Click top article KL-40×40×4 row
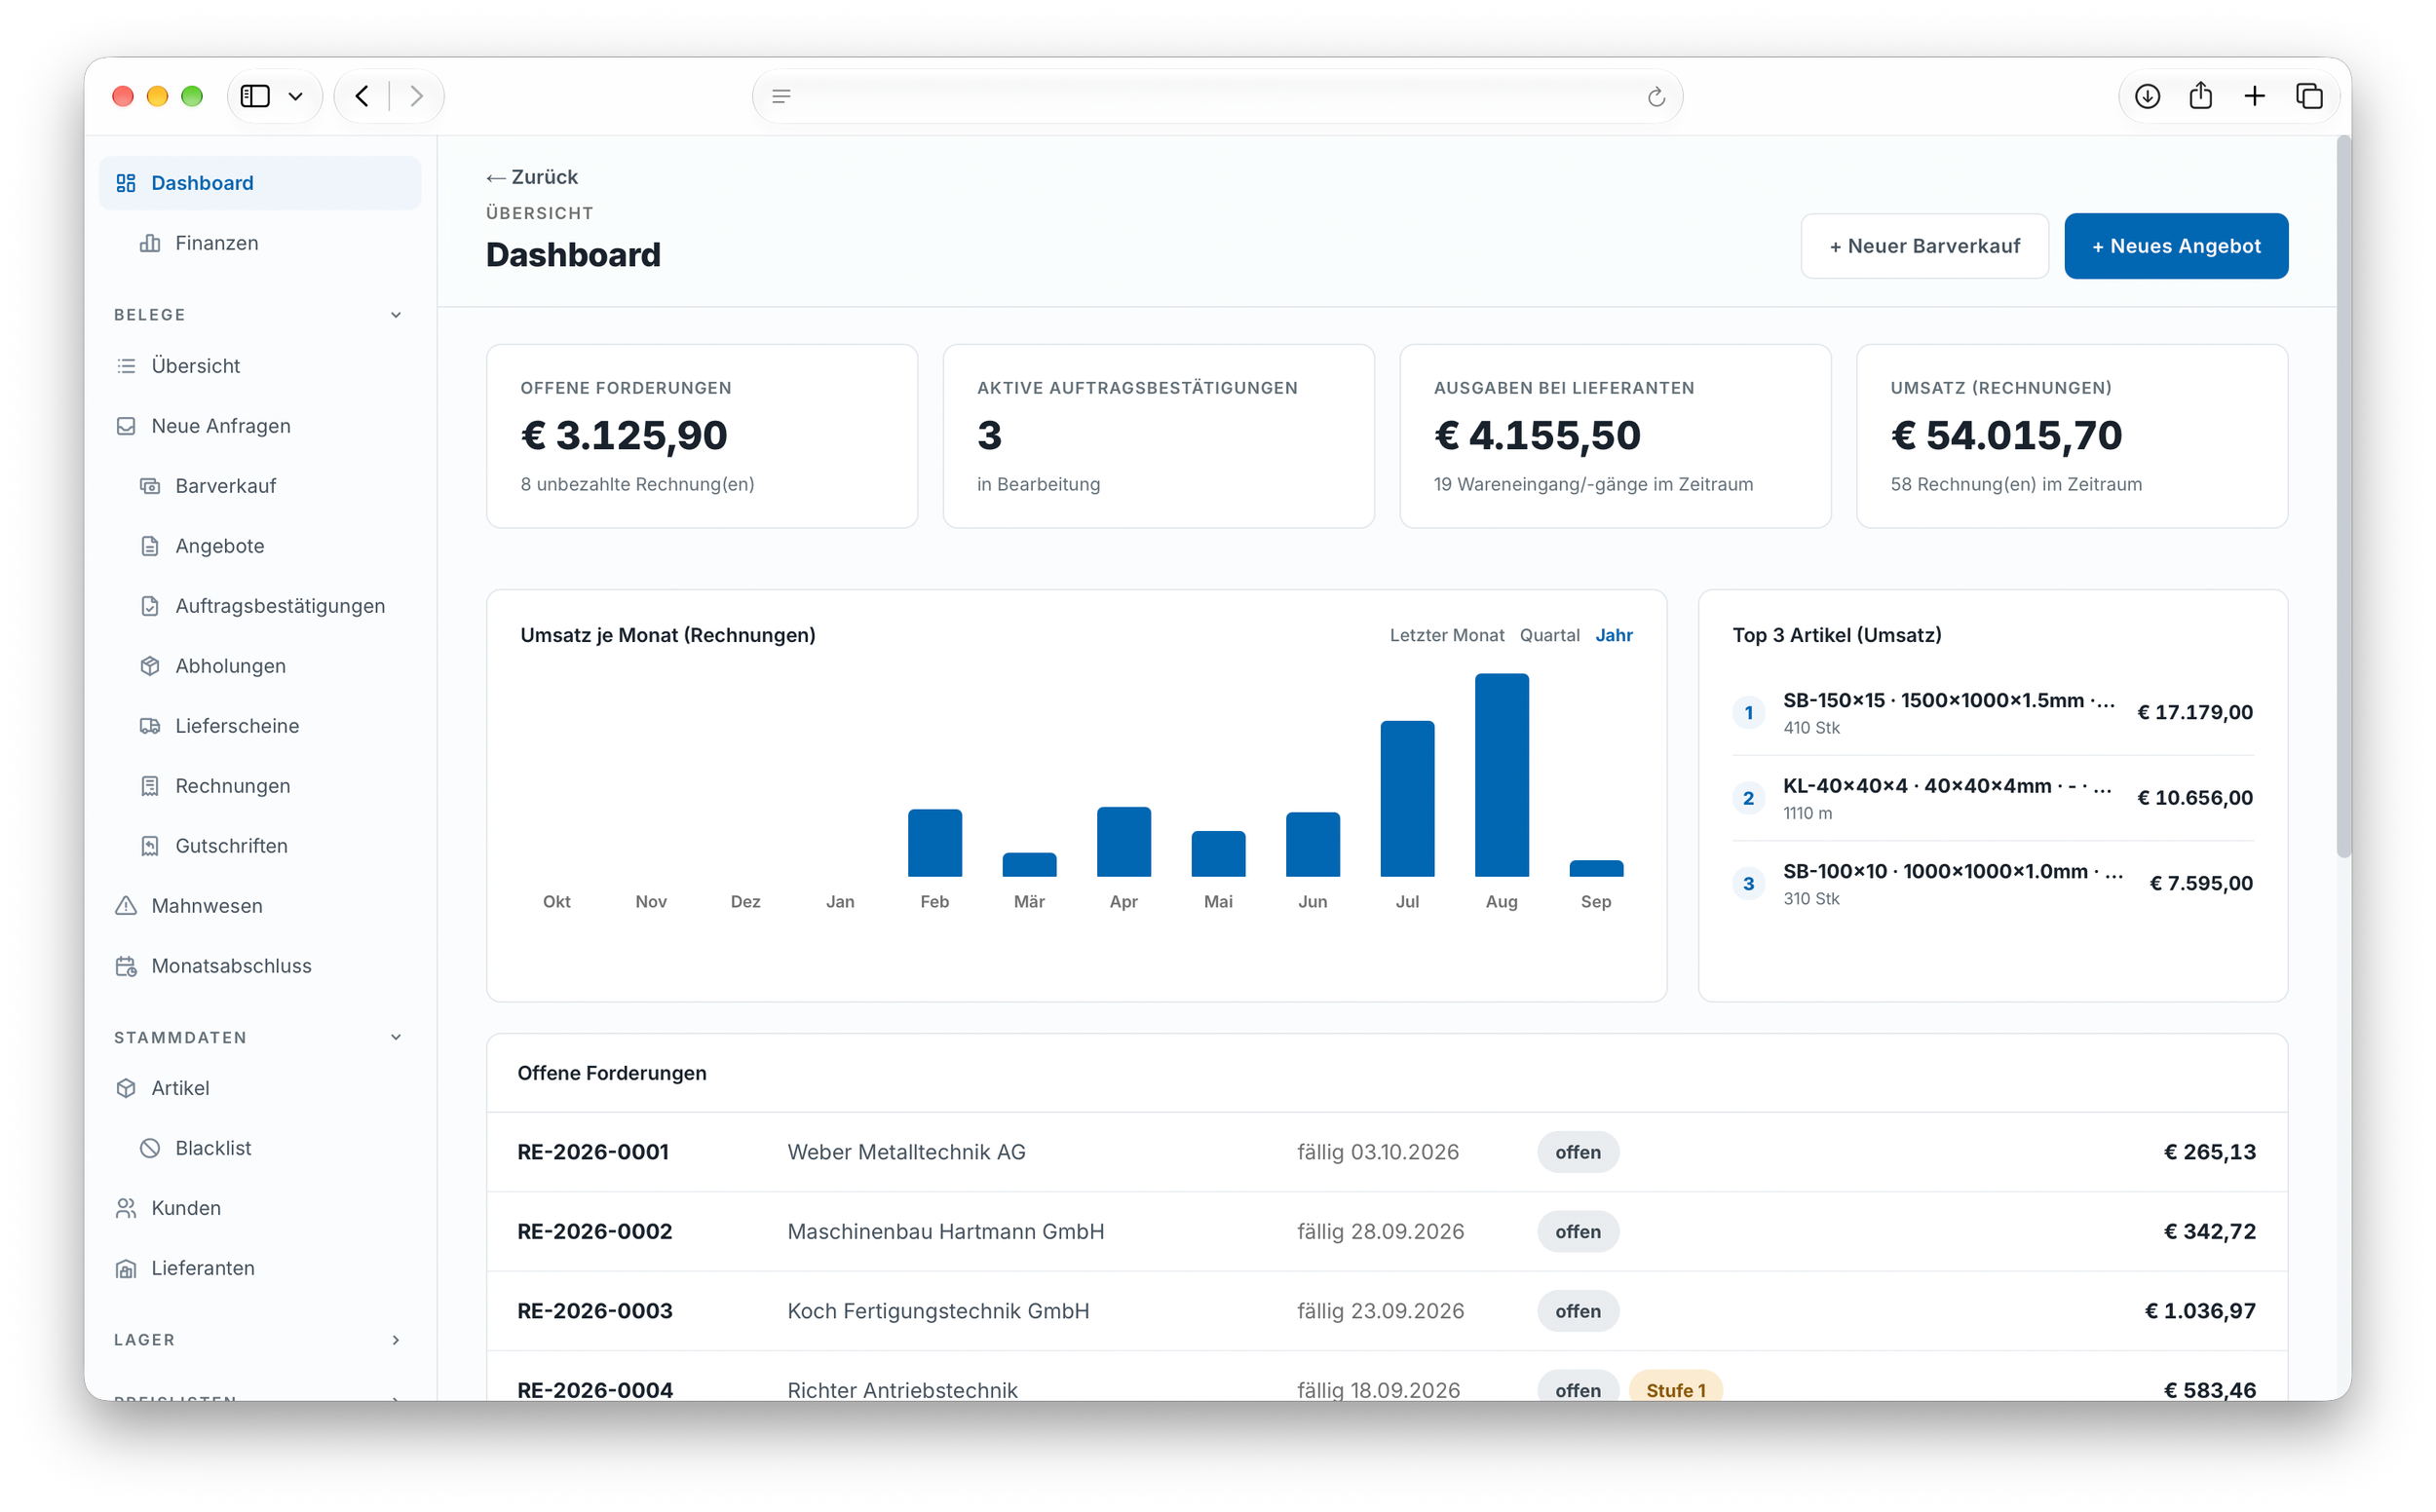The height and width of the screenshot is (1512, 2436). (1992, 798)
